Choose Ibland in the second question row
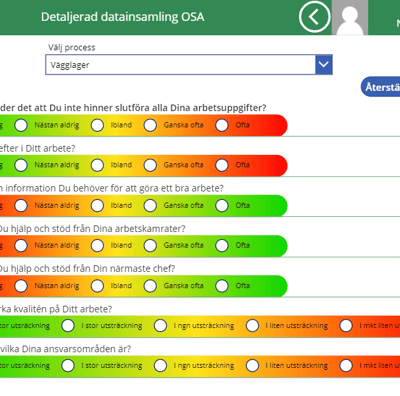Viewport: 400px width, 396px height. tap(98, 165)
